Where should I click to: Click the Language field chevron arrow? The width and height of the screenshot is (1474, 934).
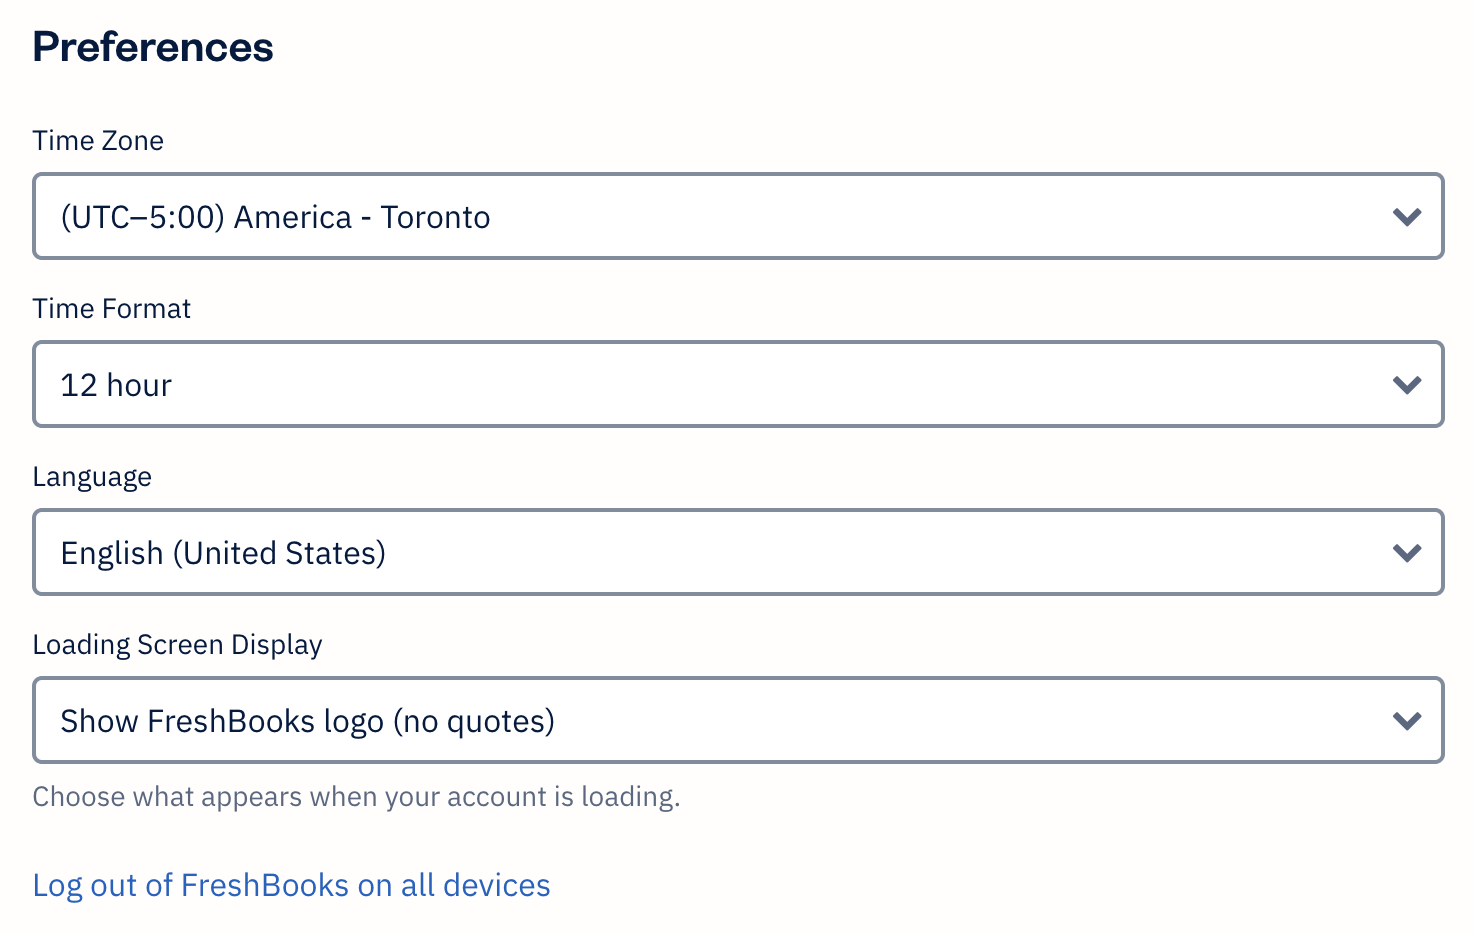coord(1407,553)
